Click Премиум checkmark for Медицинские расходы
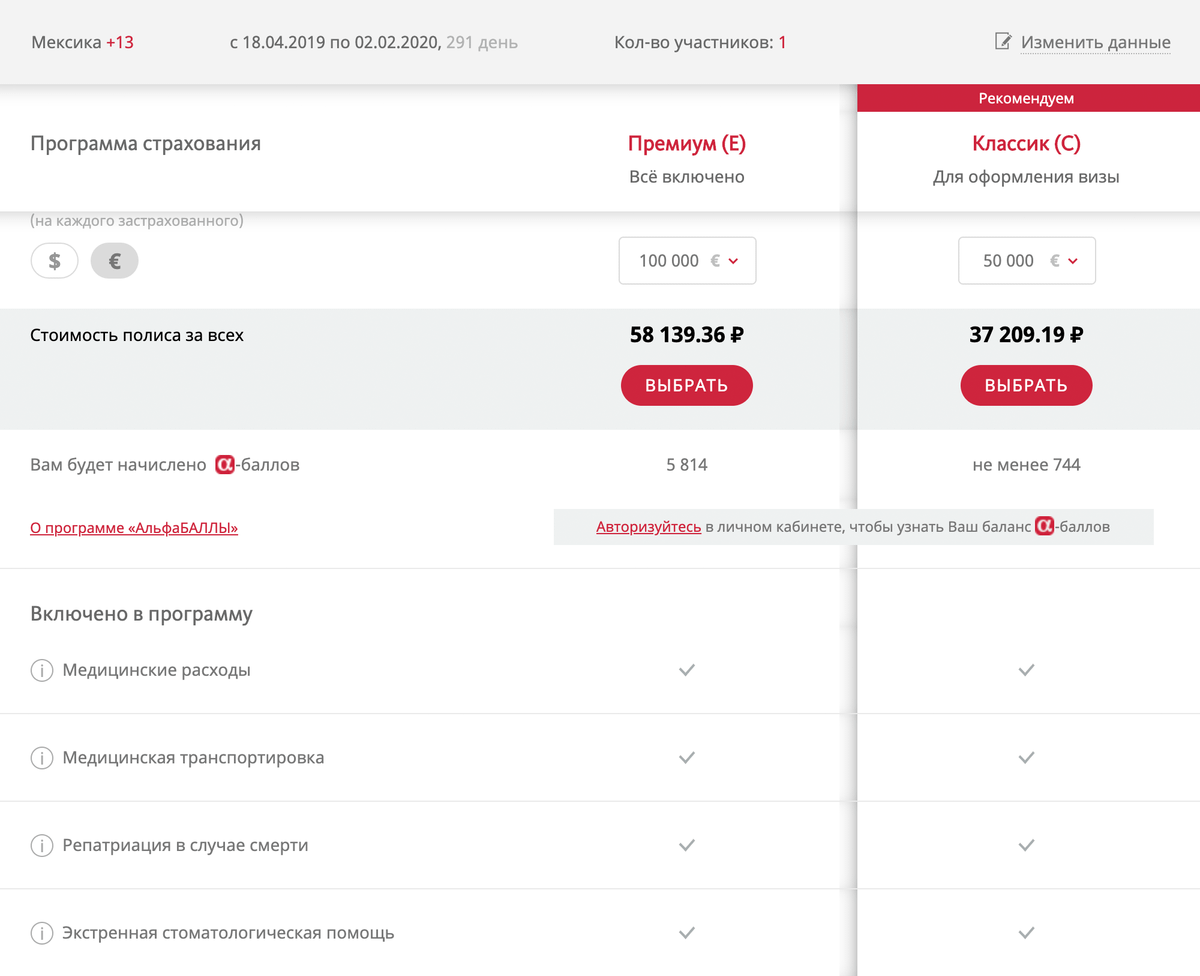The image size is (1200, 976). (686, 670)
